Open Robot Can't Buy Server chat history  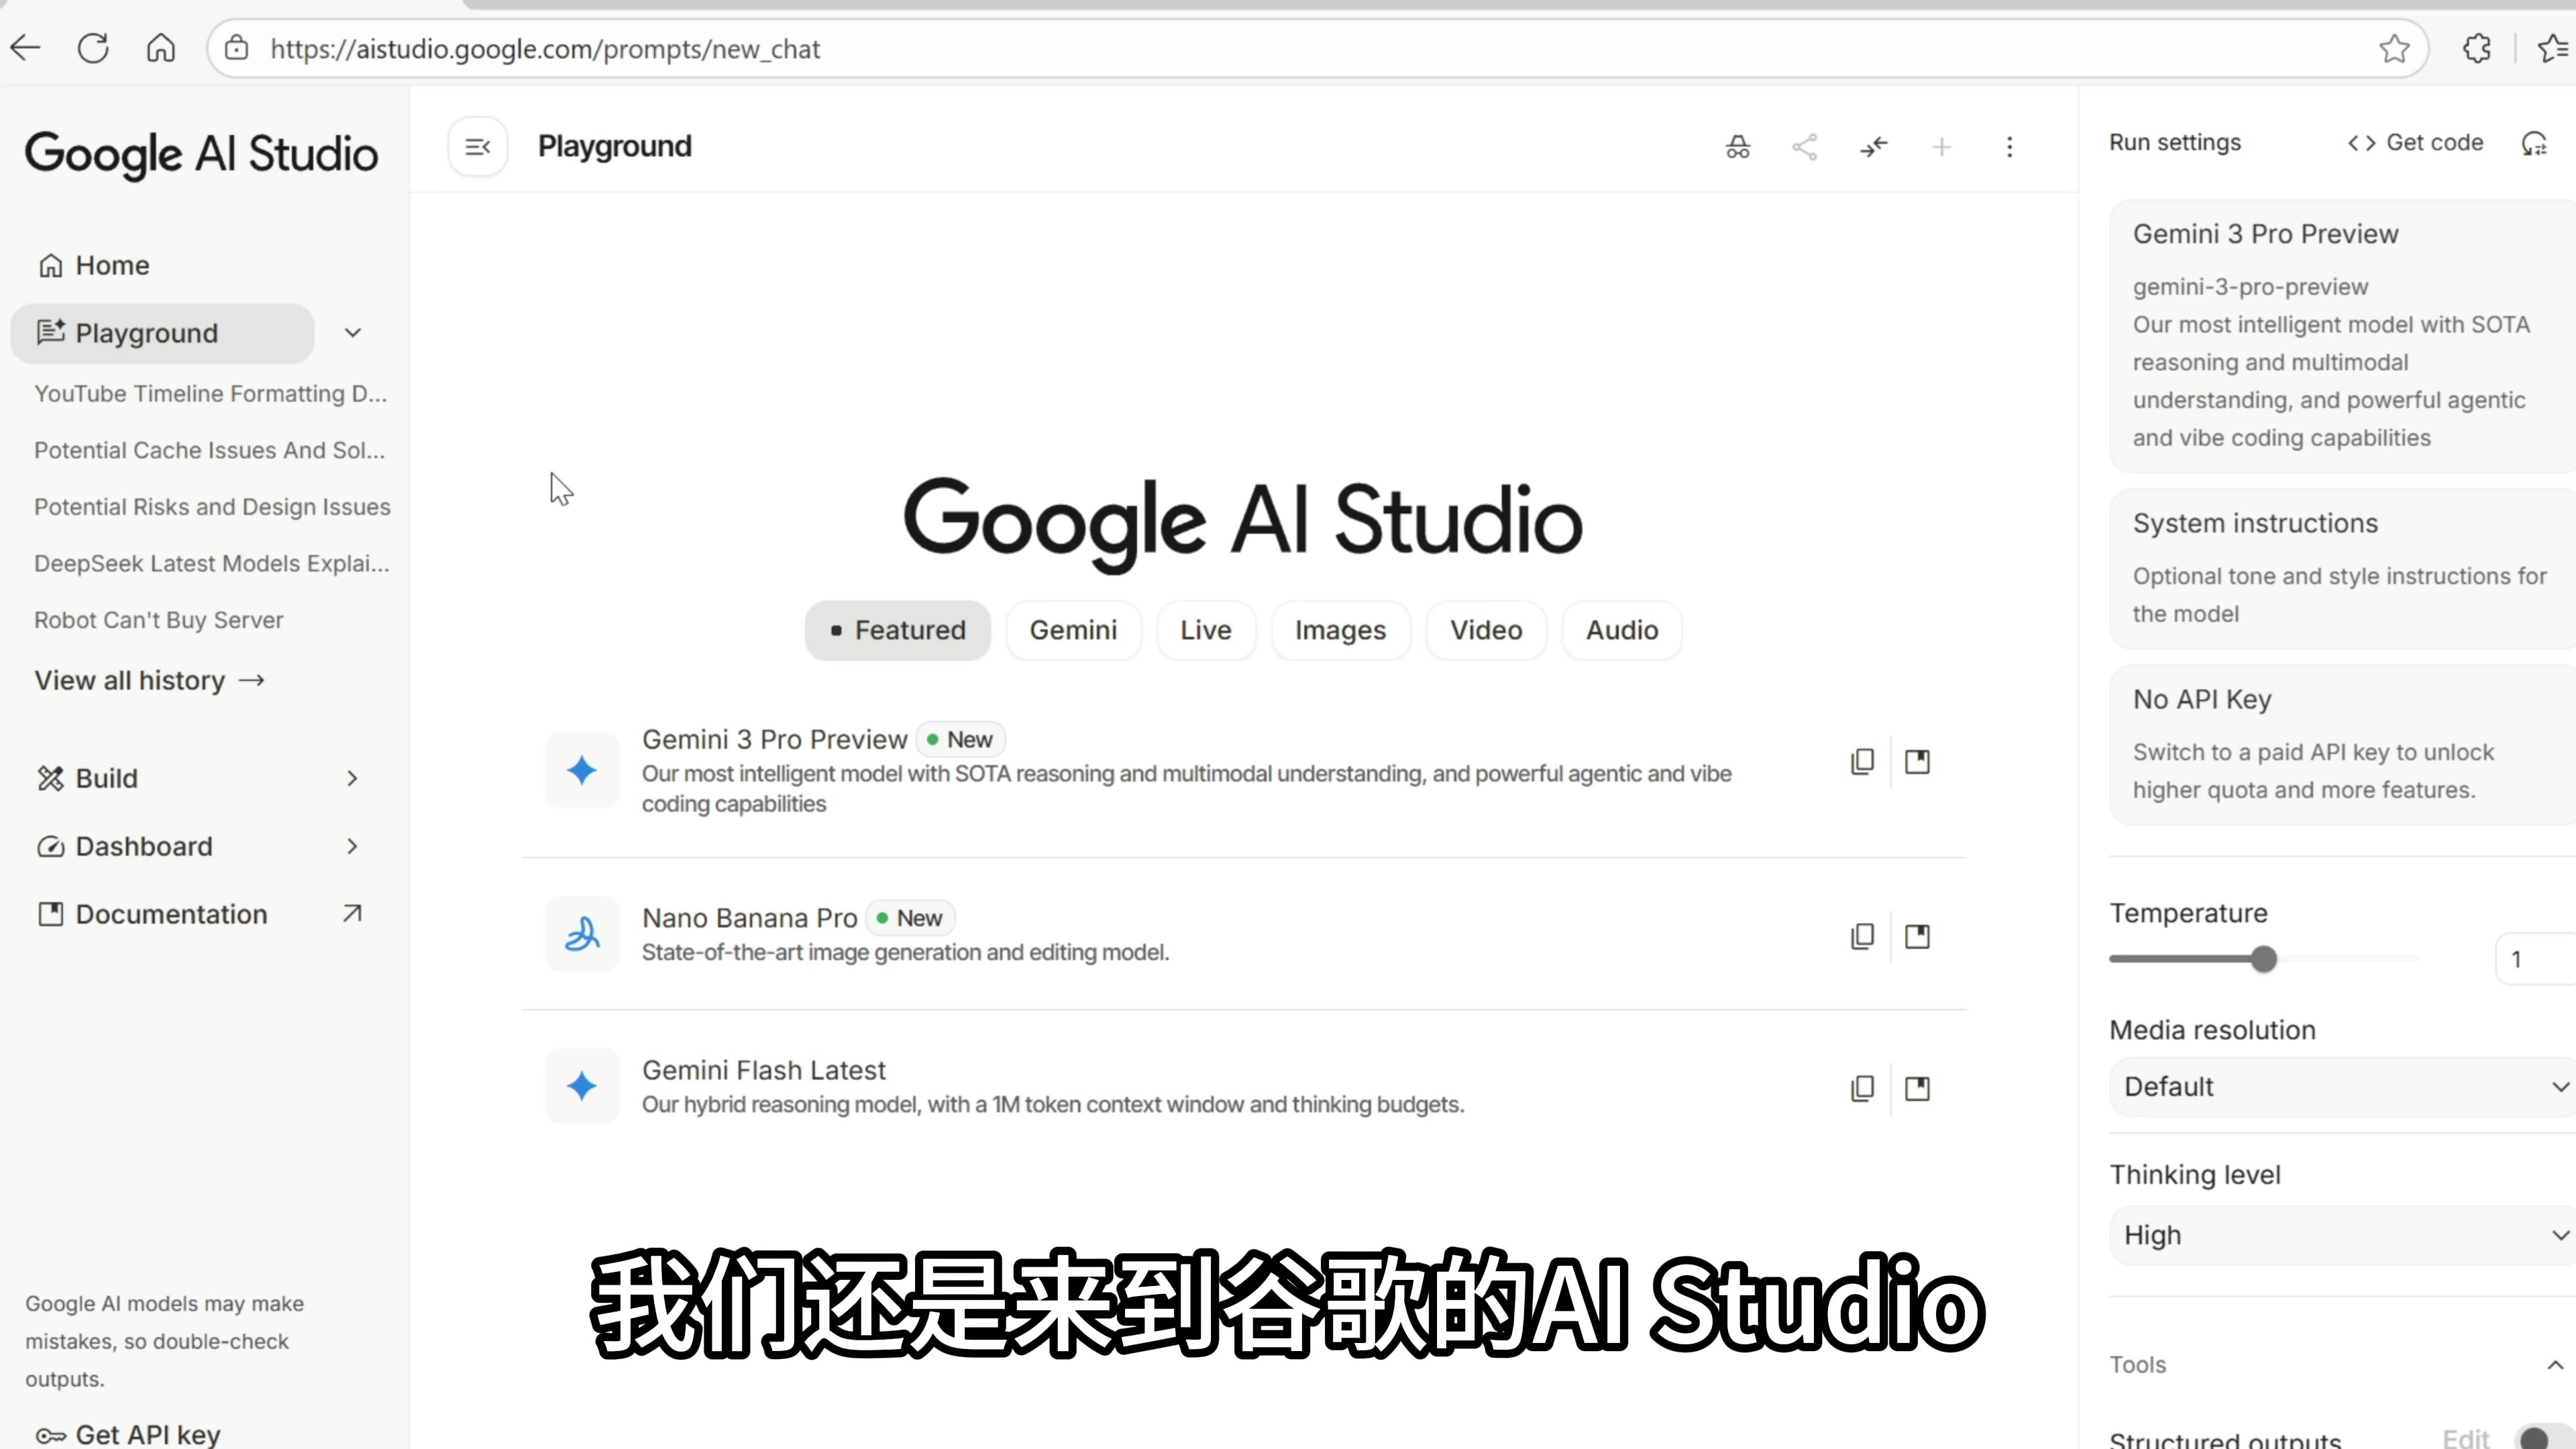159,621
